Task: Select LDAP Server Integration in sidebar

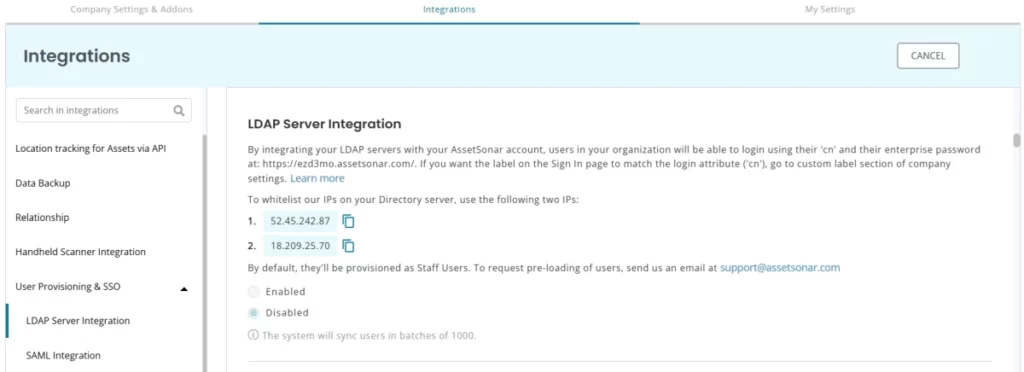Action: [x=78, y=320]
